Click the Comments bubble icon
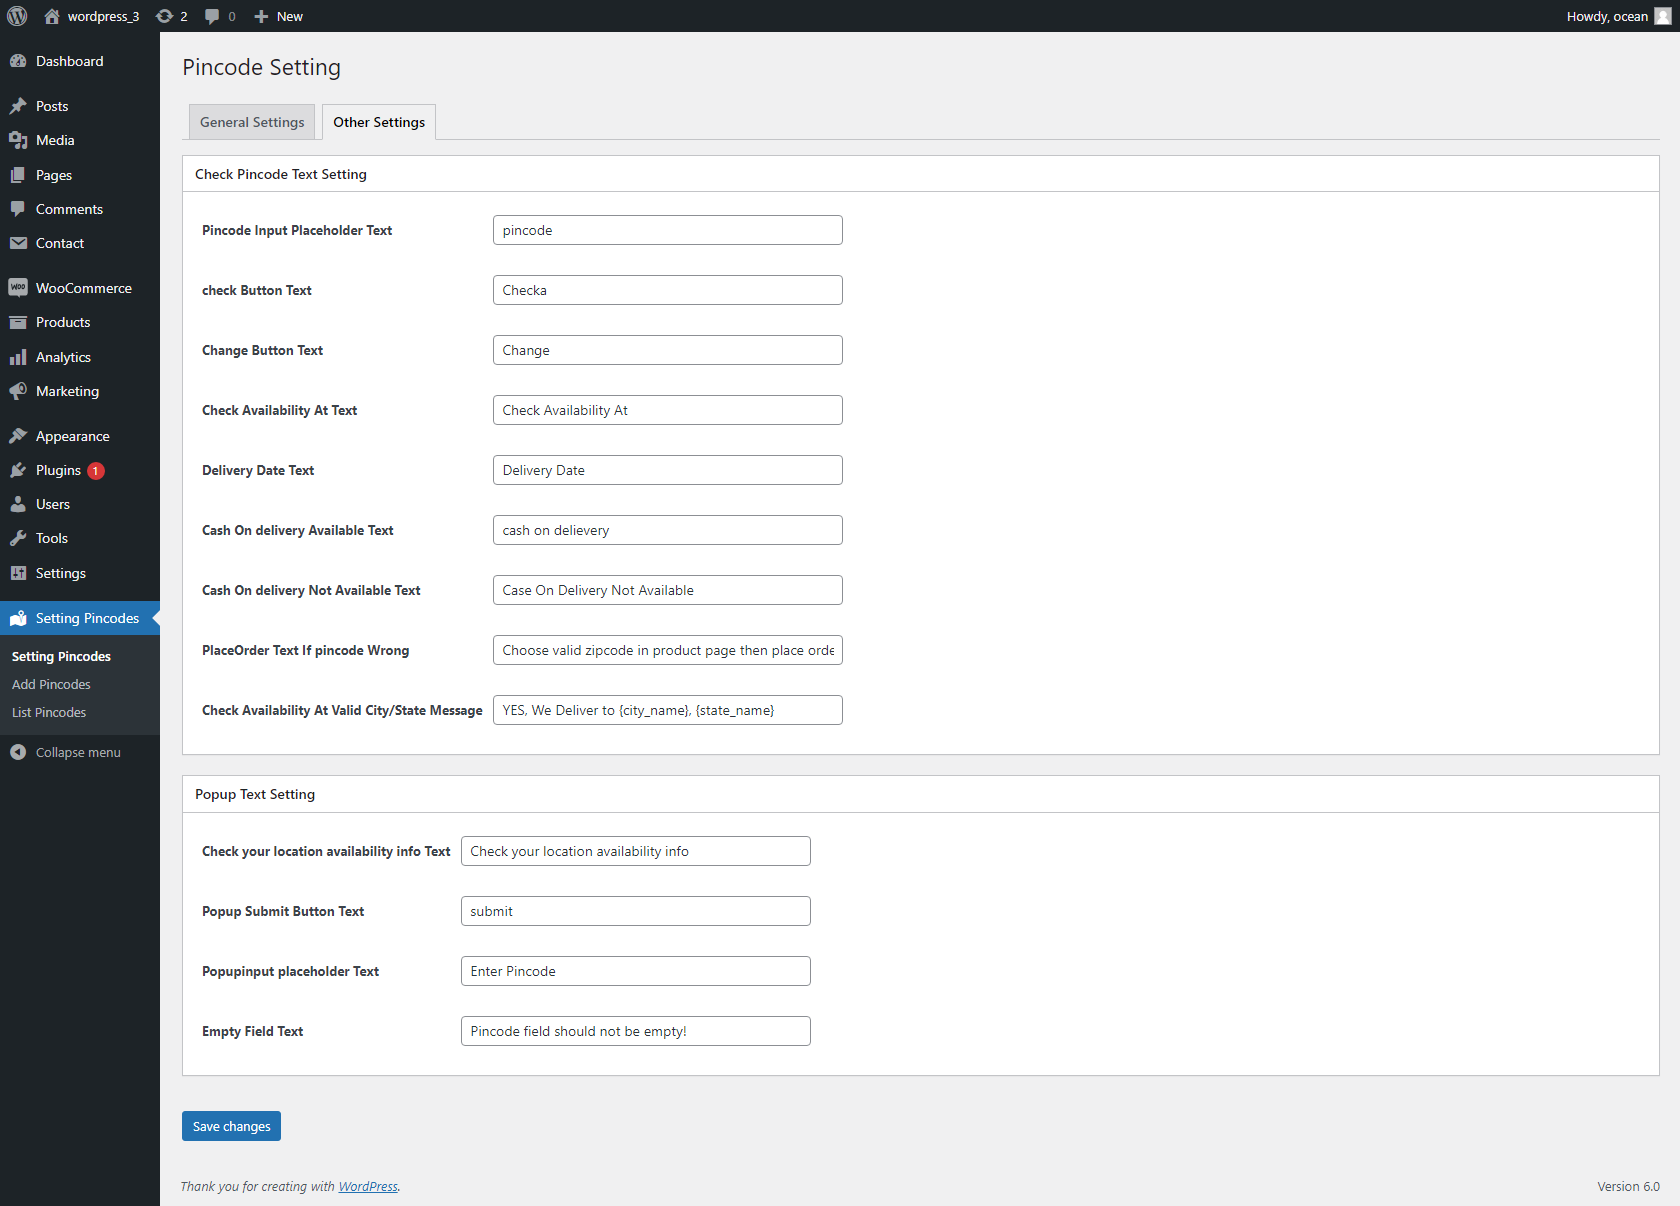The width and height of the screenshot is (1680, 1206). (20, 209)
